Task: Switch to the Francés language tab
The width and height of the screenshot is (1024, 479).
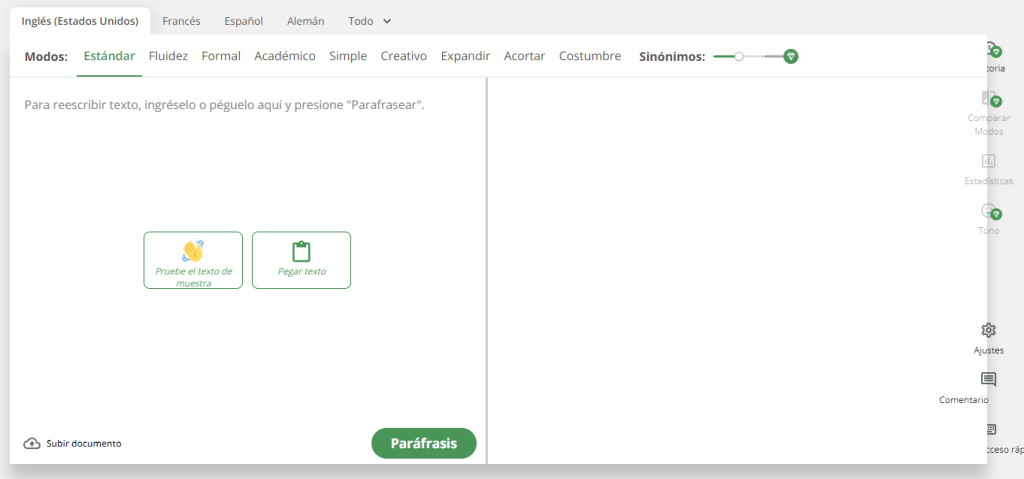Action: [x=181, y=21]
